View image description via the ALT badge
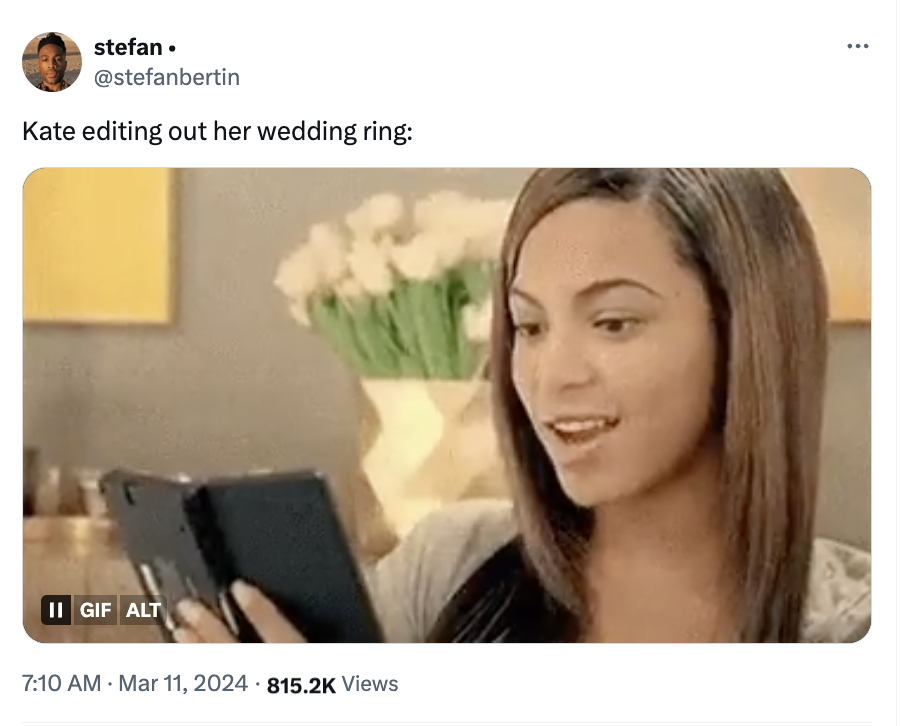 (143, 608)
